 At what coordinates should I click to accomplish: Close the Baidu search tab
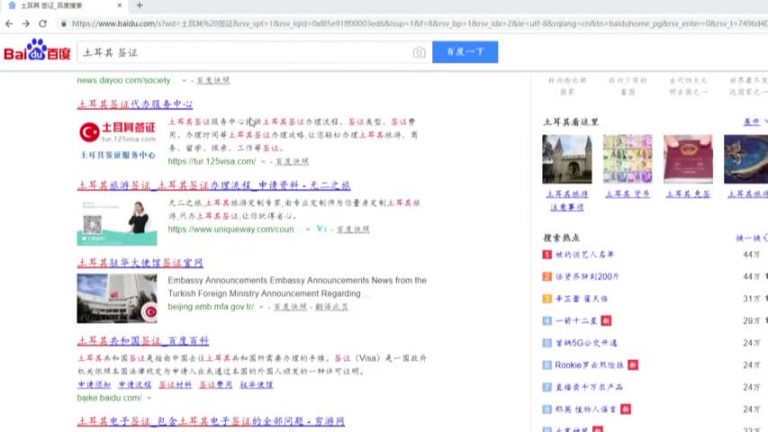pos(120,5)
